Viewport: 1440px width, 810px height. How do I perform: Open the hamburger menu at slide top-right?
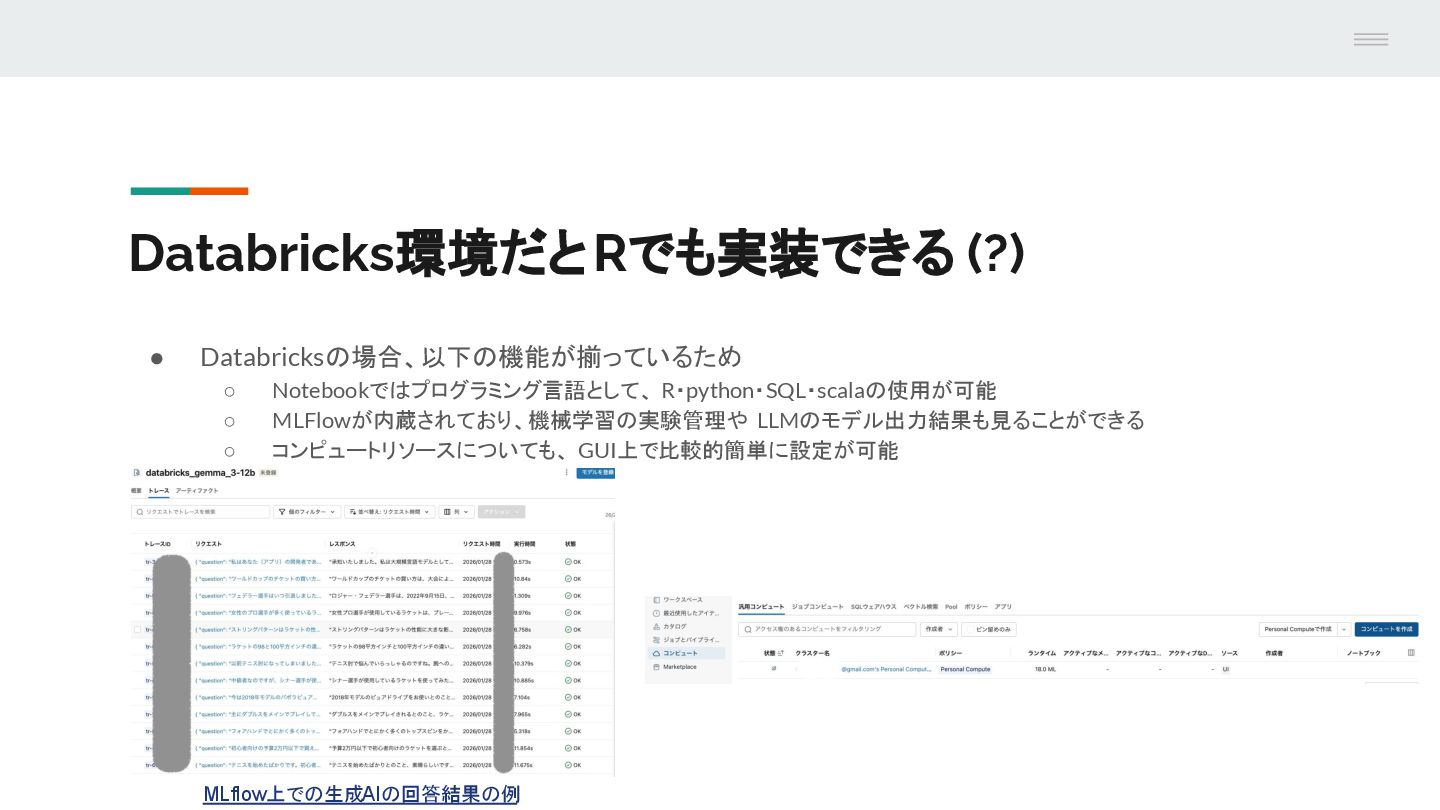[x=1371, y=39]
